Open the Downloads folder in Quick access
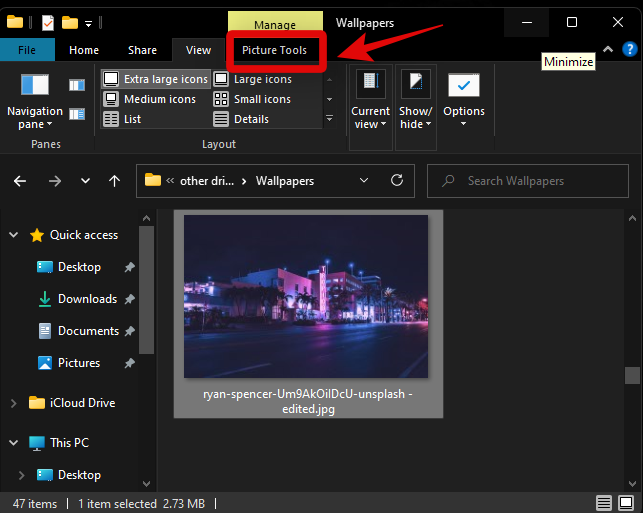This screenshot has height=513, width=643. pyautogui.click(x=87, y=299)
